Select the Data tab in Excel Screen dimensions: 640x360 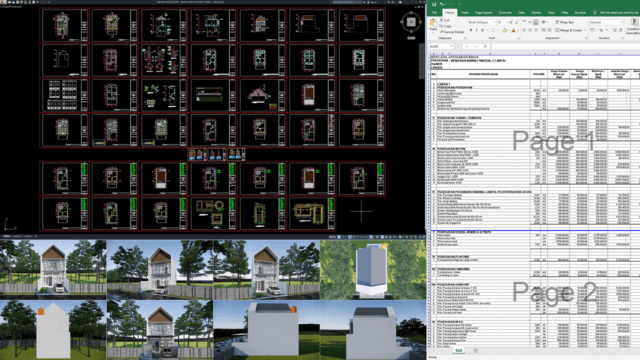(x=521, y=13)
